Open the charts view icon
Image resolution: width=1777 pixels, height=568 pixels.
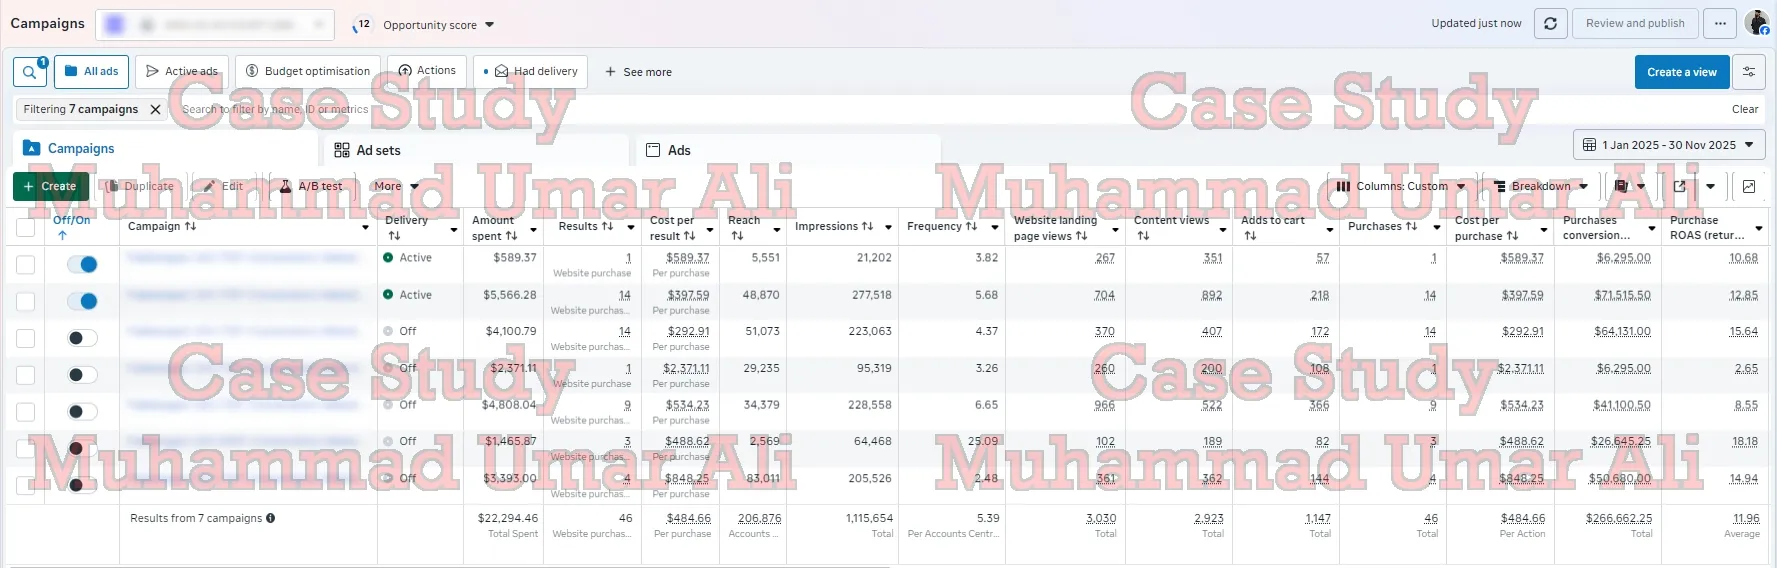pyautogui.click(x=1748, y=186)
